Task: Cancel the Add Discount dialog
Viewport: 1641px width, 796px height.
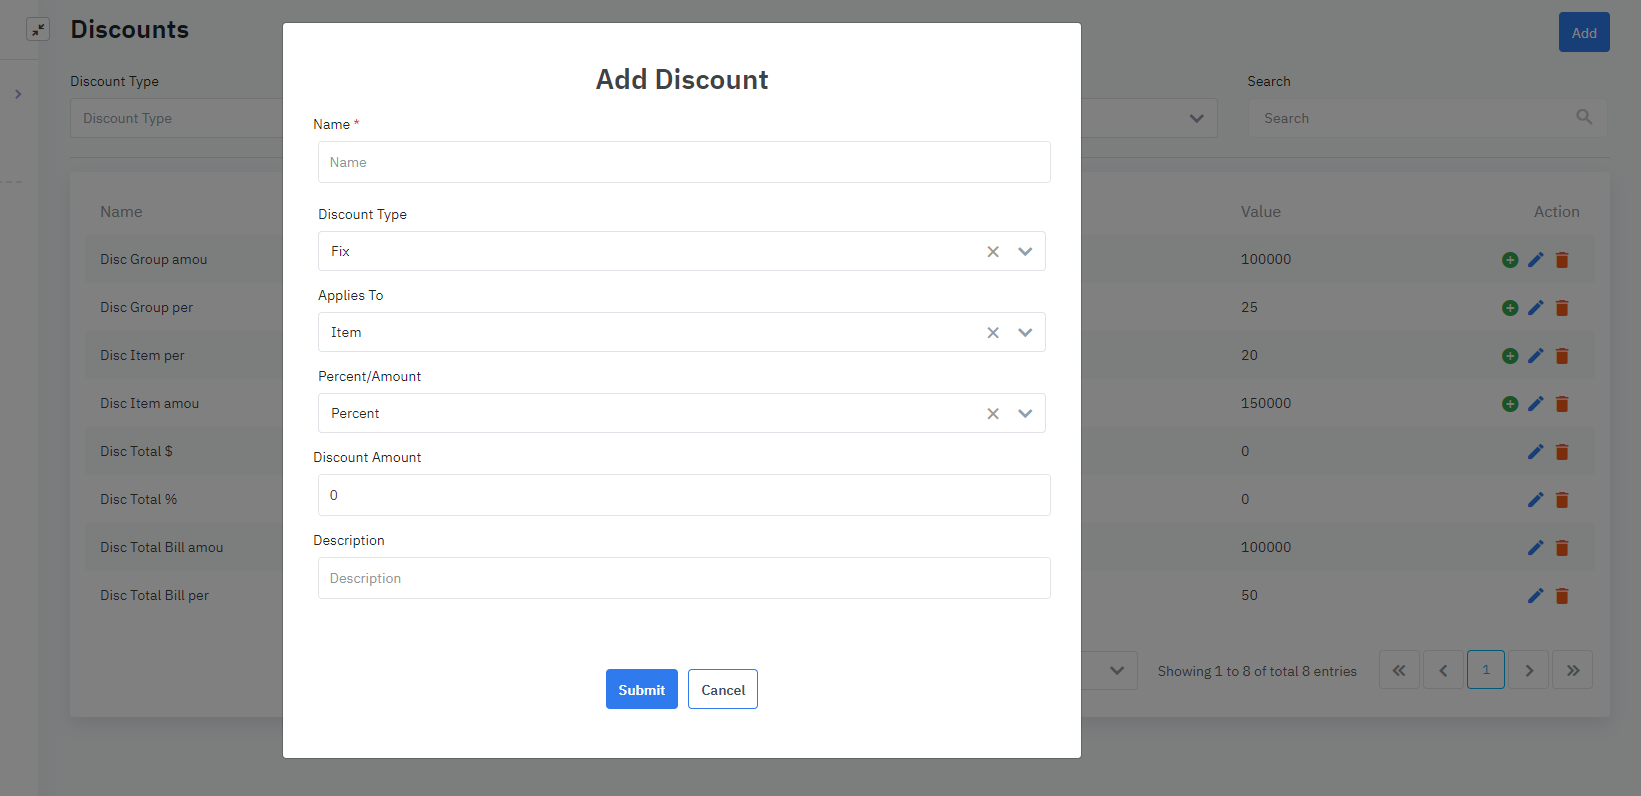Action: [x=723, y=690]
